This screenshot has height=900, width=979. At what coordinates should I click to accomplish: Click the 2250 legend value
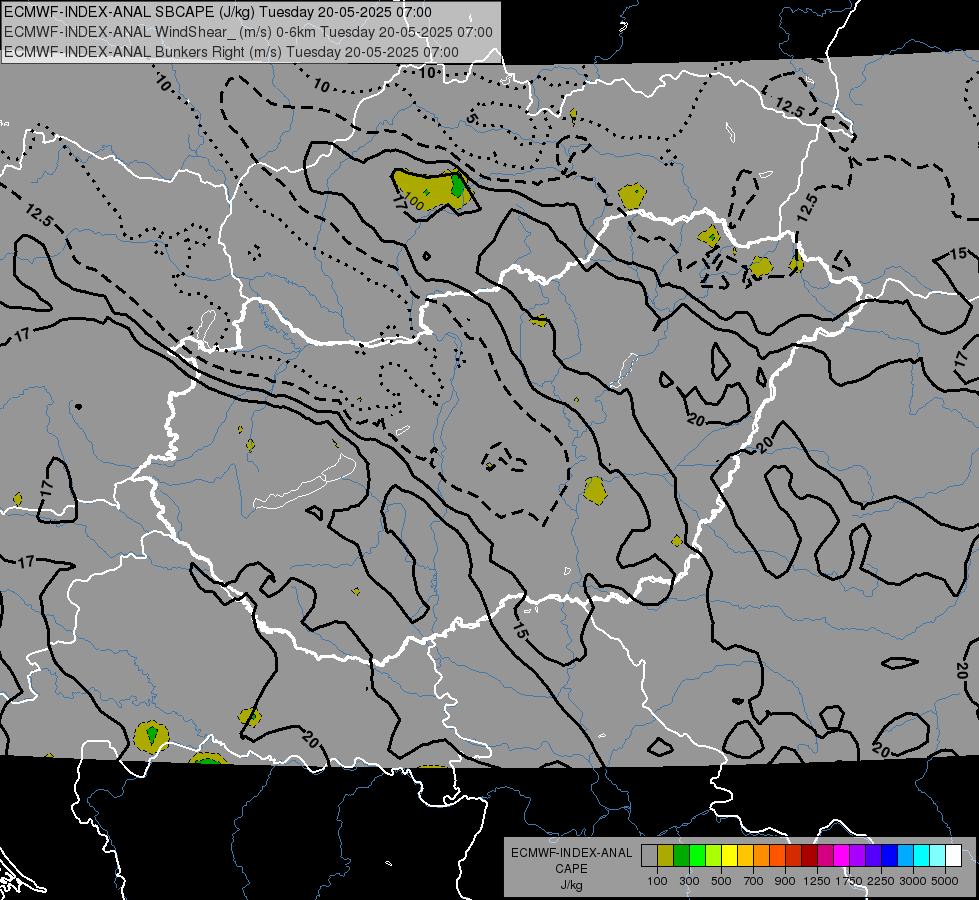[880, 881]
